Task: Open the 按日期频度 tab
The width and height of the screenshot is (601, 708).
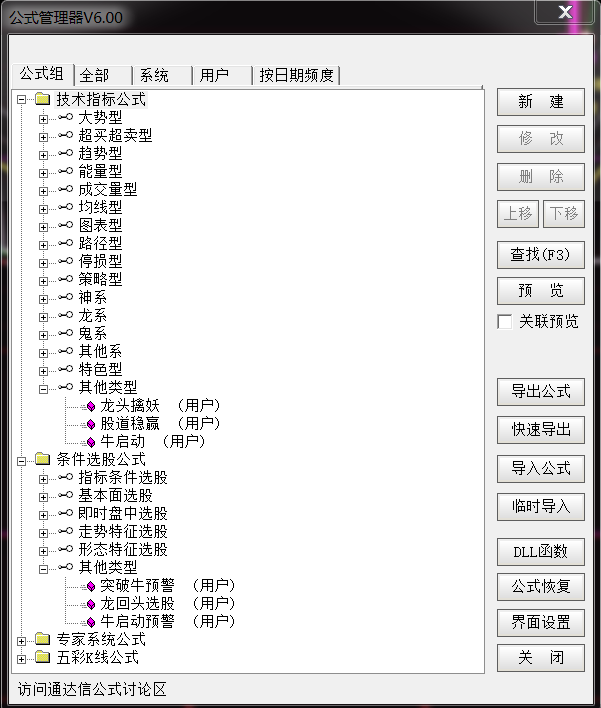Action: click(x=297, y=75)
